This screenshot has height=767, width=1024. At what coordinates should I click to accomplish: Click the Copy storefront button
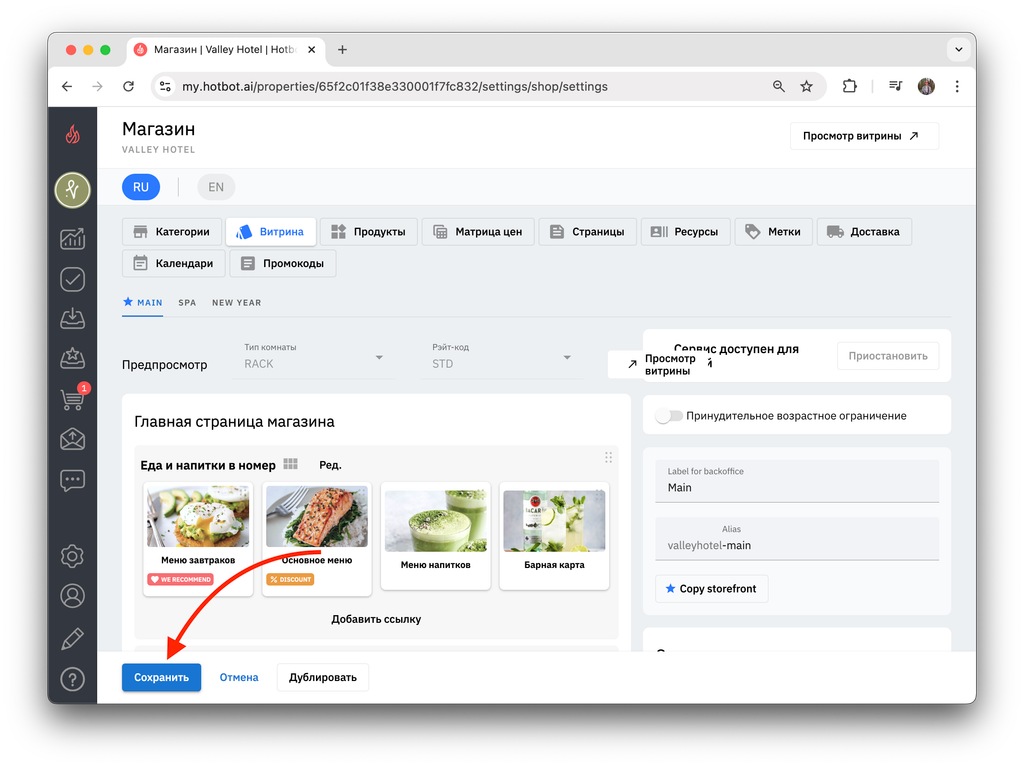pos(711,589)
